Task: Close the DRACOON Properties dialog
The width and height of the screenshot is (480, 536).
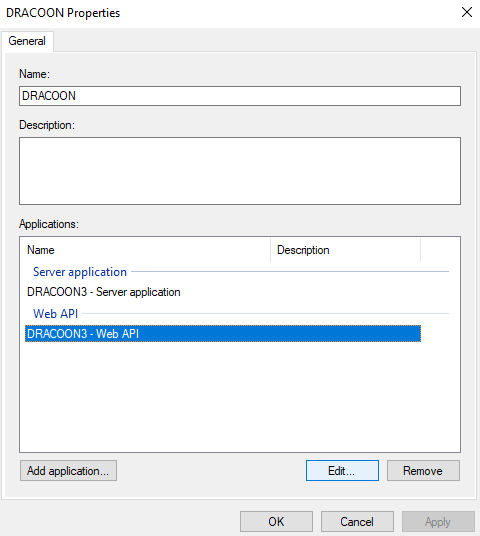Action: [x=467, y=12]
